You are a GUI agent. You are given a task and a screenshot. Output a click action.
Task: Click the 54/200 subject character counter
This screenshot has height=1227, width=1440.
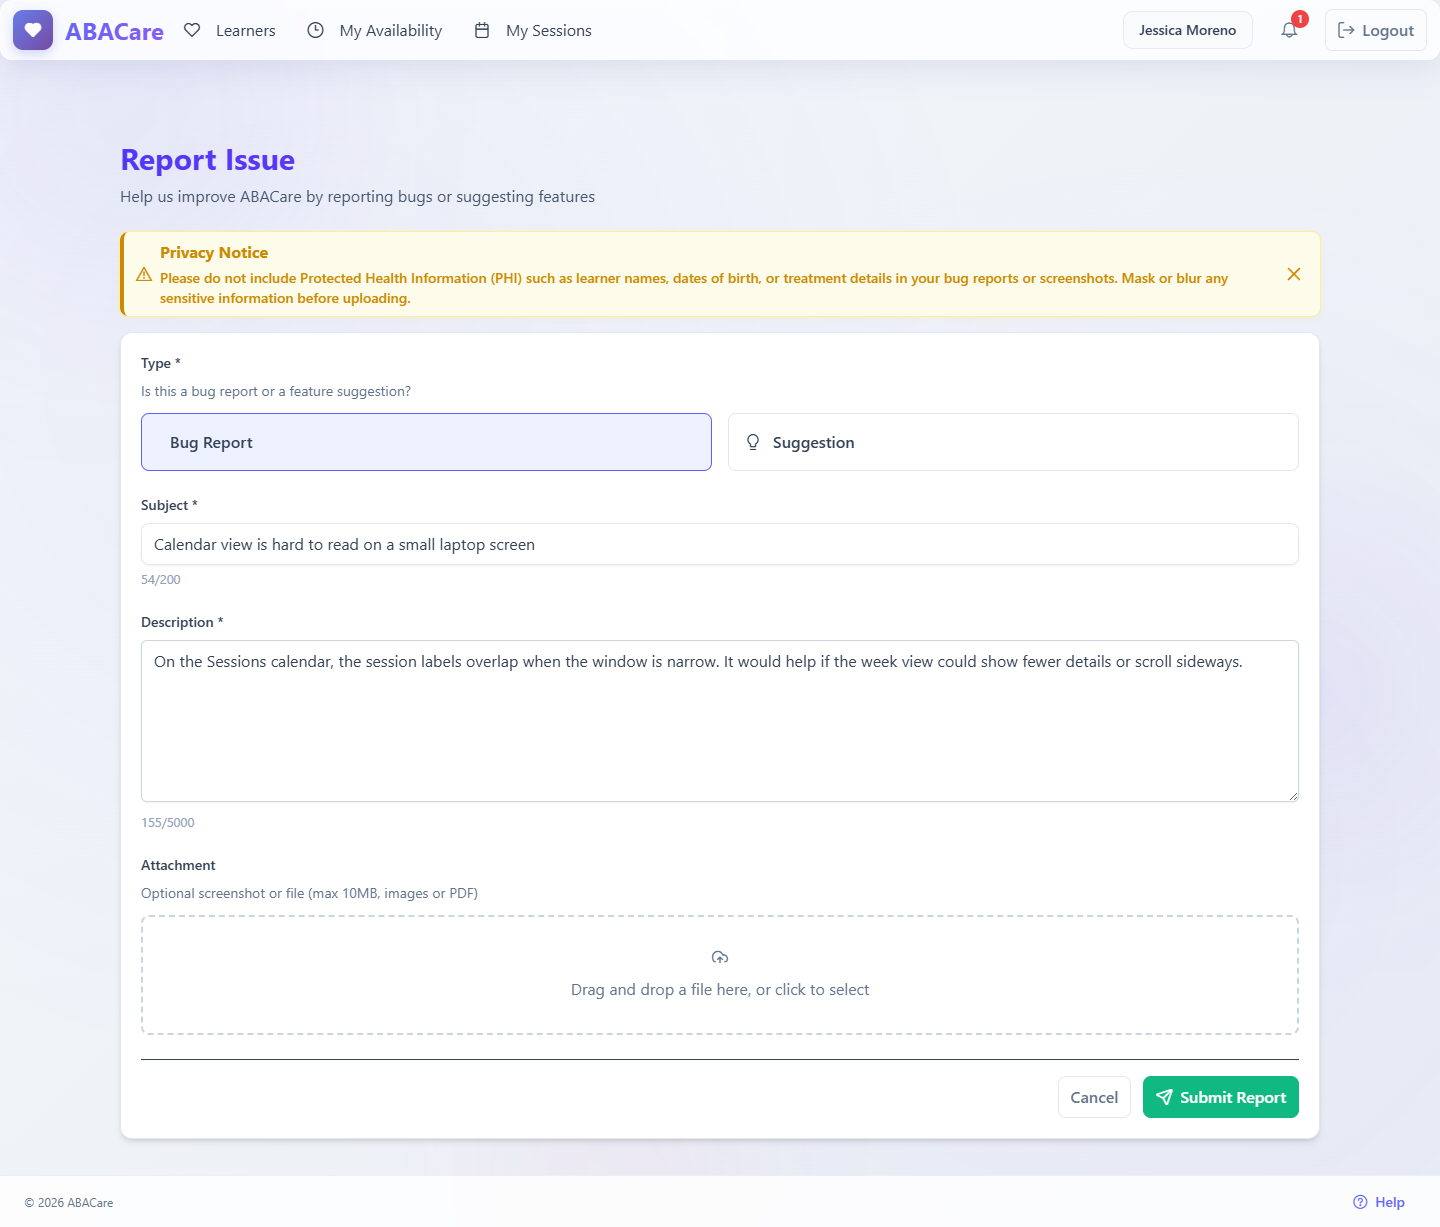161,580
